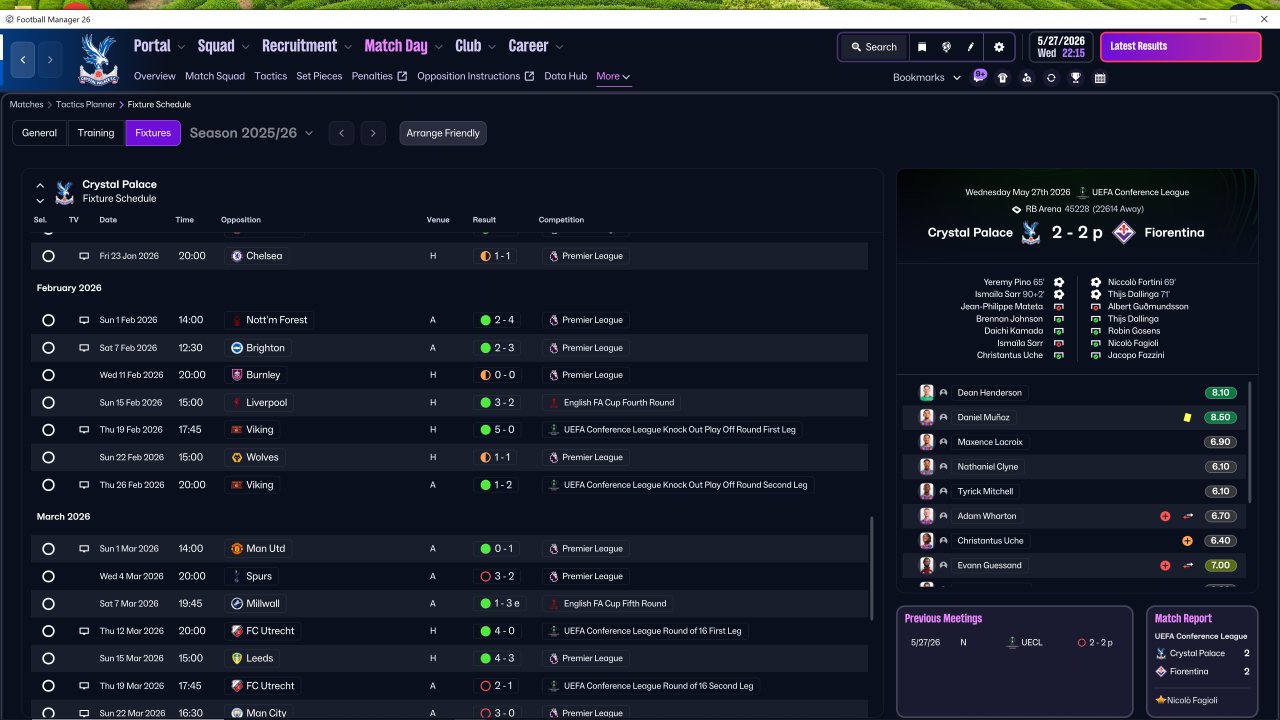Open the Set Pieces submenu item
This screenshot has height=720, width=1280.
coord(319,76)
